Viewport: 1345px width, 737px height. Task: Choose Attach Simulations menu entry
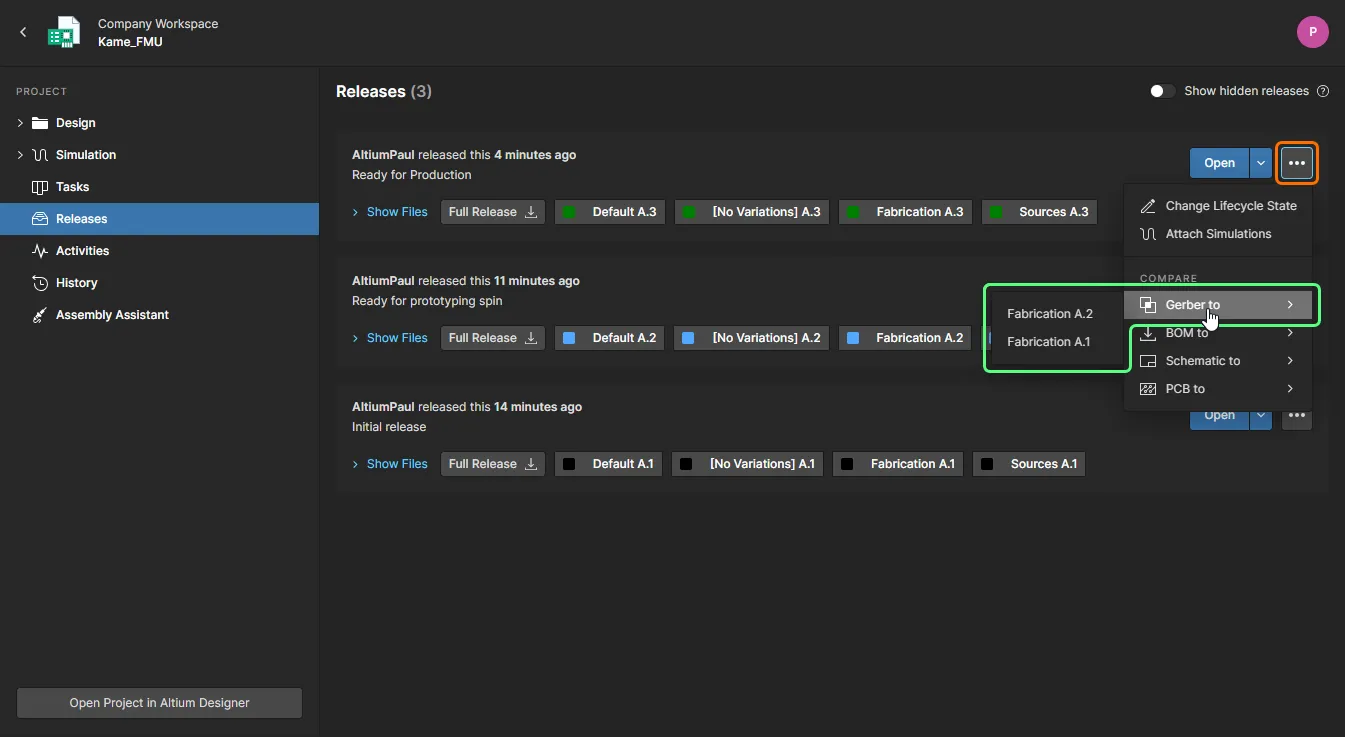pyautogui.click(x=1218, y=234)
